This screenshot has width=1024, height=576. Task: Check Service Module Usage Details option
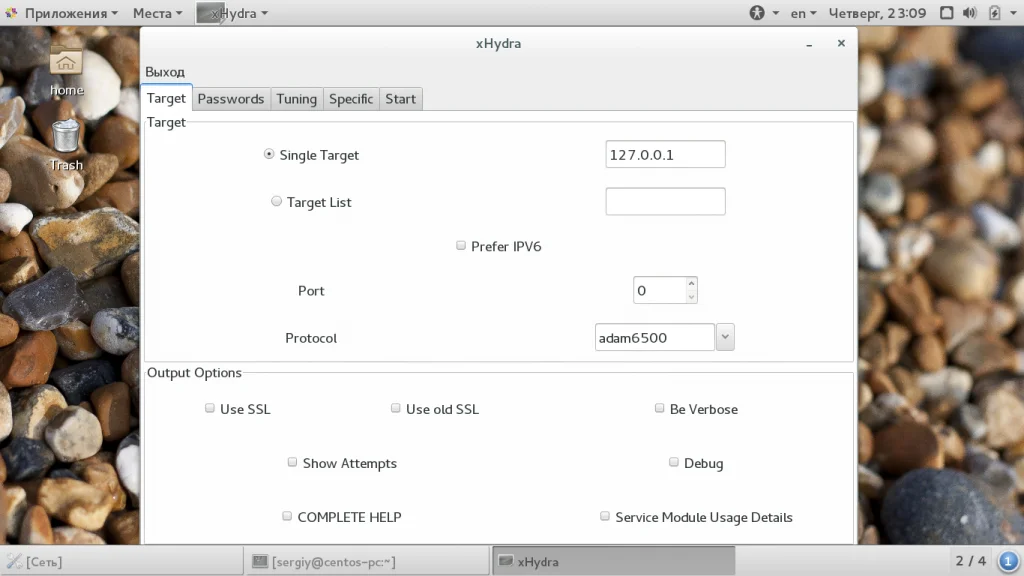click(605, 516)
